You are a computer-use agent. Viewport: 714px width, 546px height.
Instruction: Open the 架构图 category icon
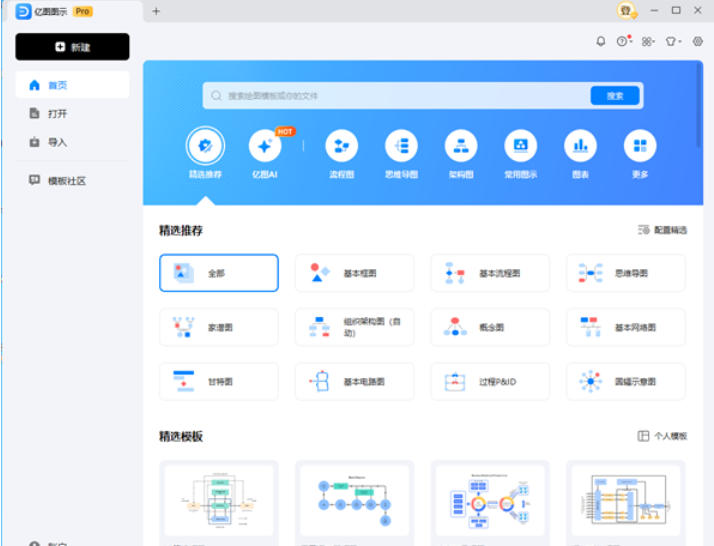click(x=461, y=147)
